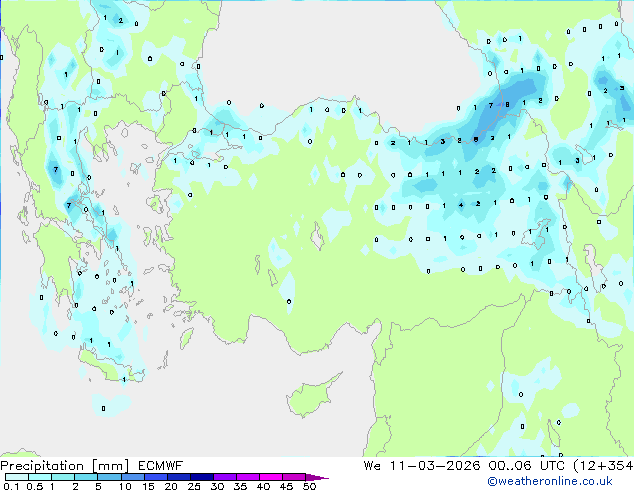Click the 10–15 mm legend swatch
This screenshot has height=490, width=634.
click(132, 477)
